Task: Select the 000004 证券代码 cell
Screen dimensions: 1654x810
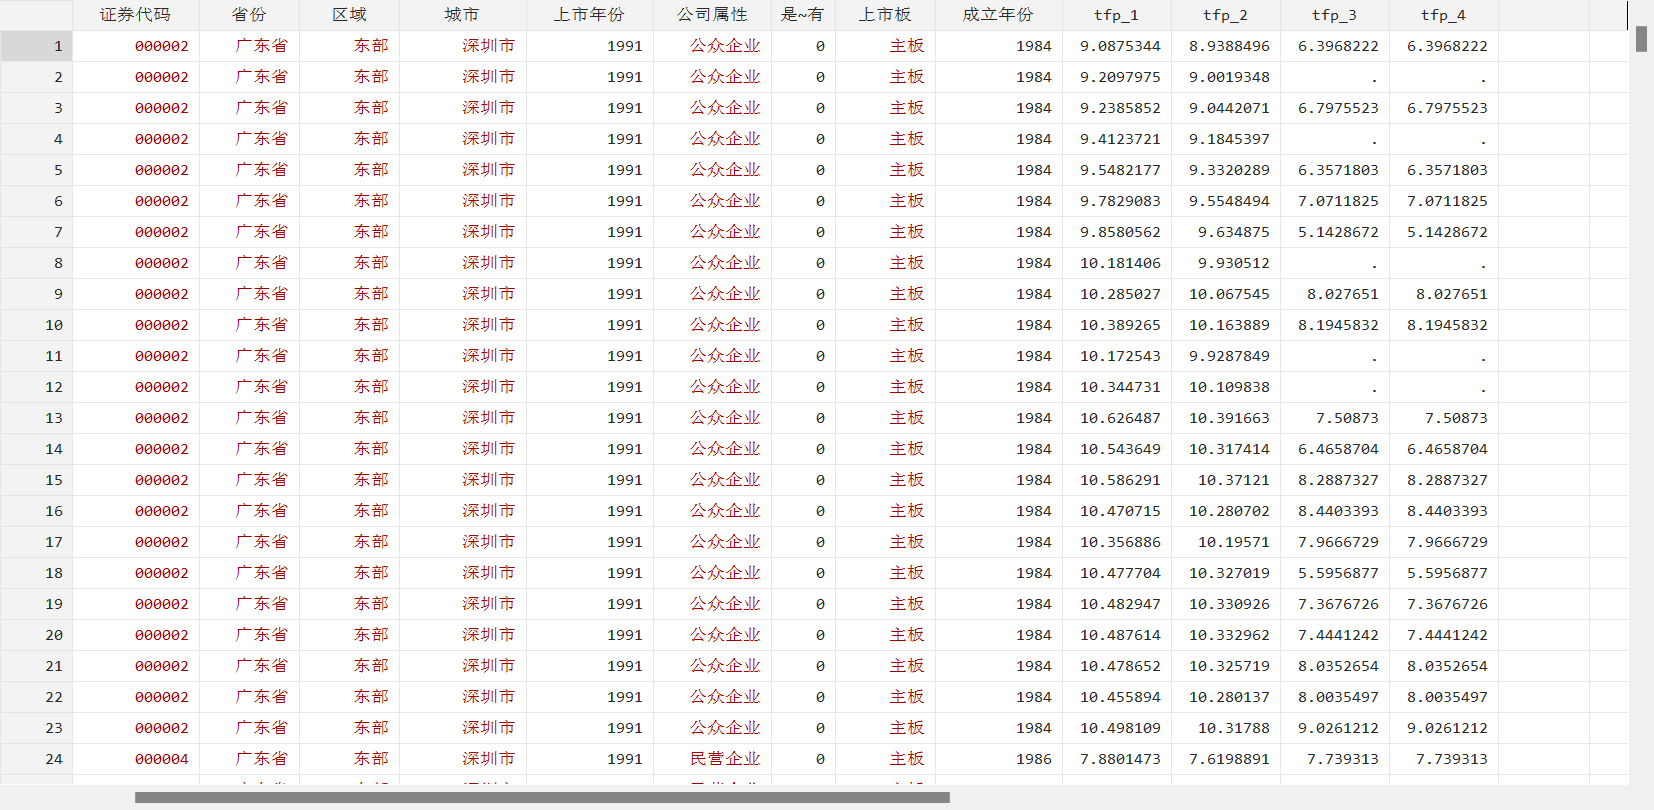Action: point(161,759)
